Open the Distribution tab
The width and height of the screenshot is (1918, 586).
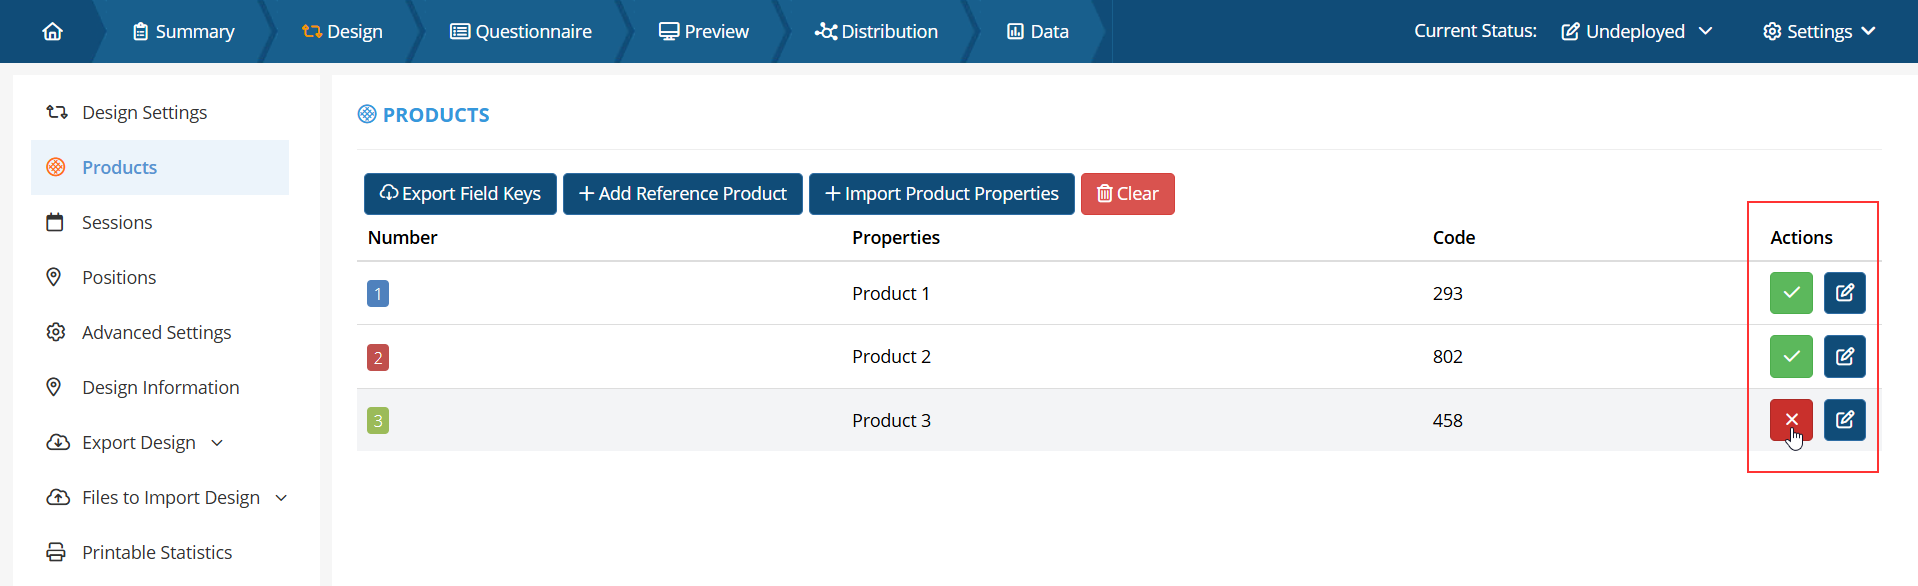[876, 32]
